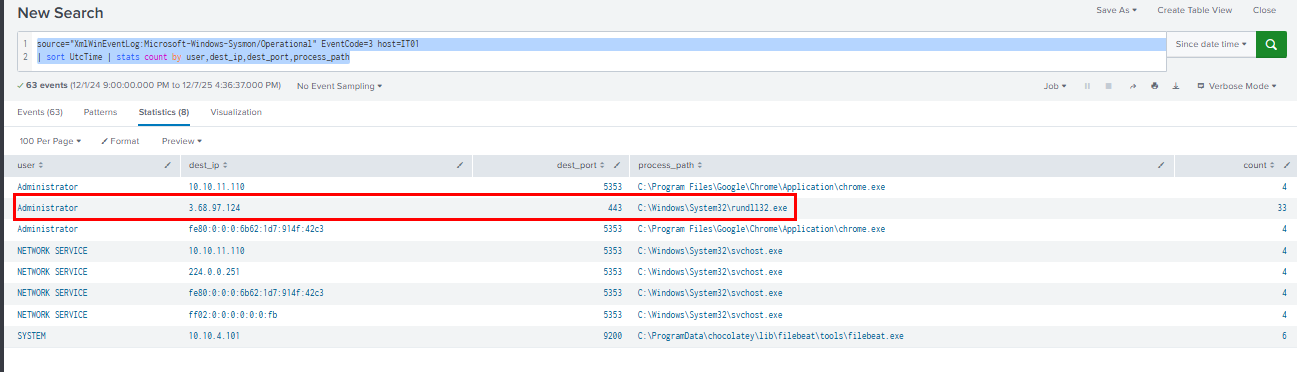Image resolution: width=1297 pixels, height=372 pixels.
Task: Export results with the download icon
Action: [x=1176, y=86]
